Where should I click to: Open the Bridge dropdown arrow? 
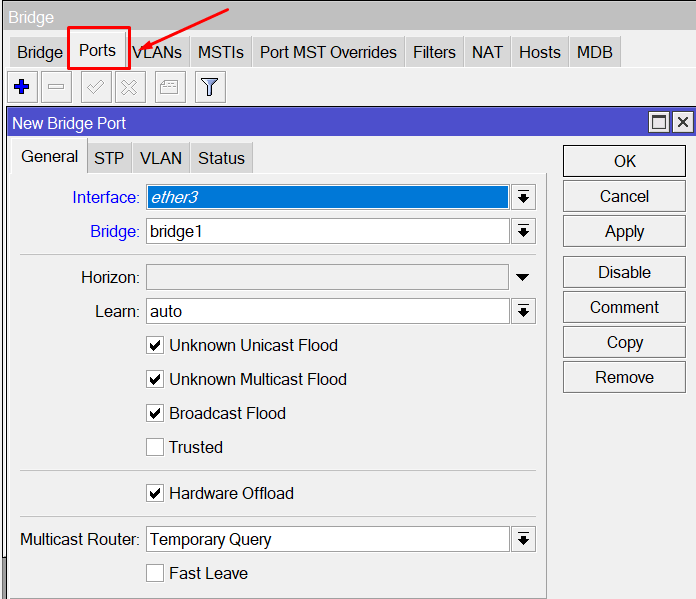point(523,231)
